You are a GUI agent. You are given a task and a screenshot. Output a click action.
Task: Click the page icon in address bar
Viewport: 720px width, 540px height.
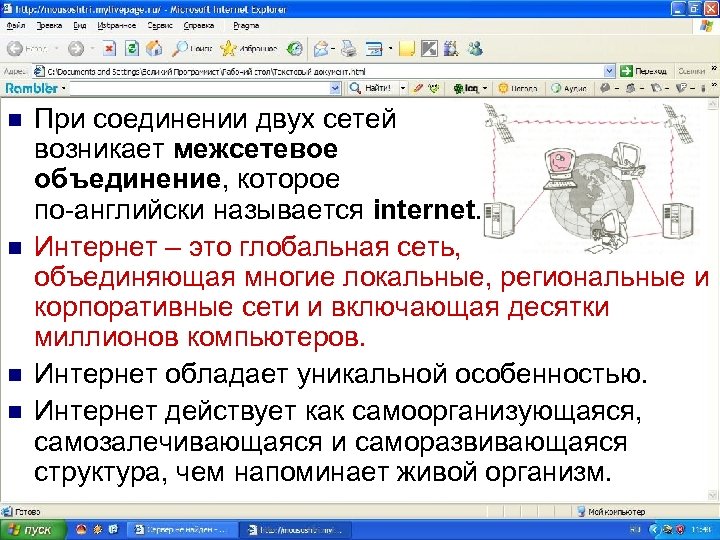coord(39,71)
